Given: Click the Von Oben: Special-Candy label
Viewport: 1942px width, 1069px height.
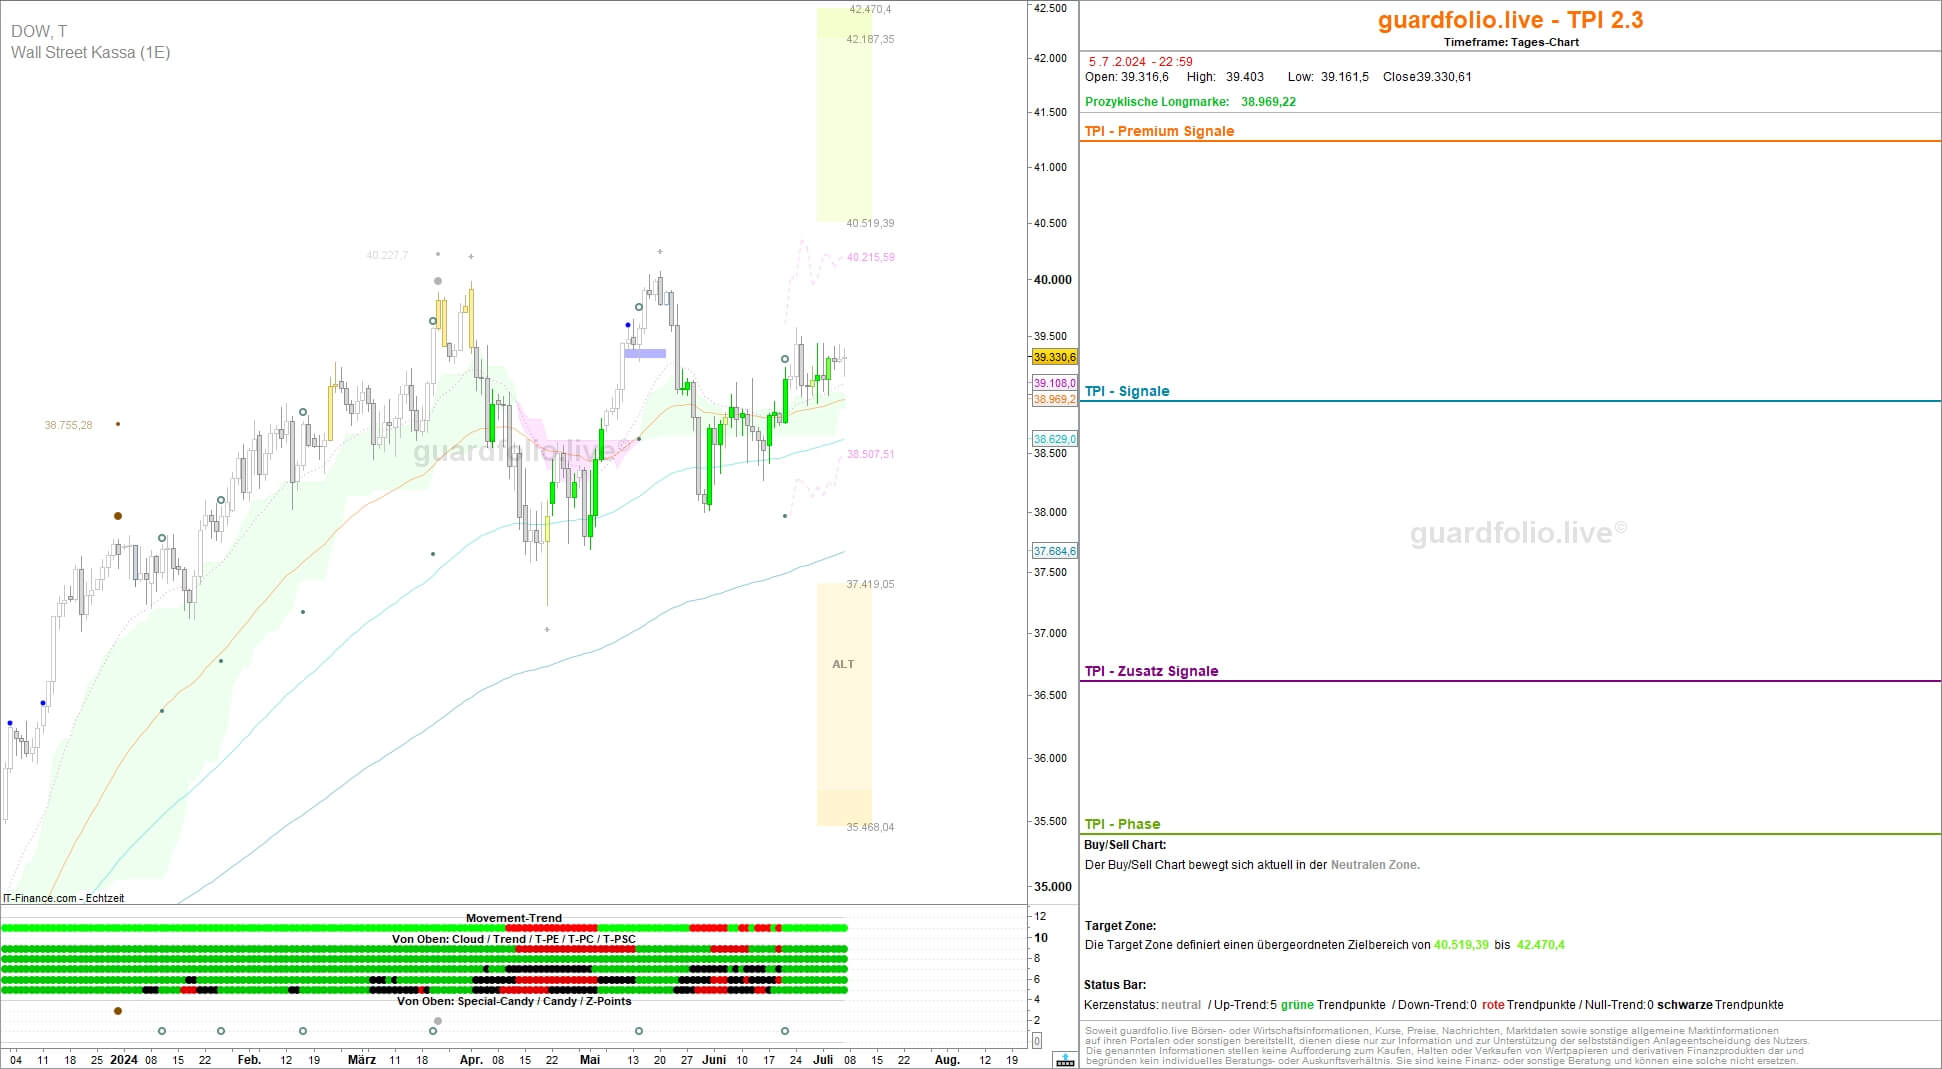Looking at the screenshot, I should [x=514, y=1001].
